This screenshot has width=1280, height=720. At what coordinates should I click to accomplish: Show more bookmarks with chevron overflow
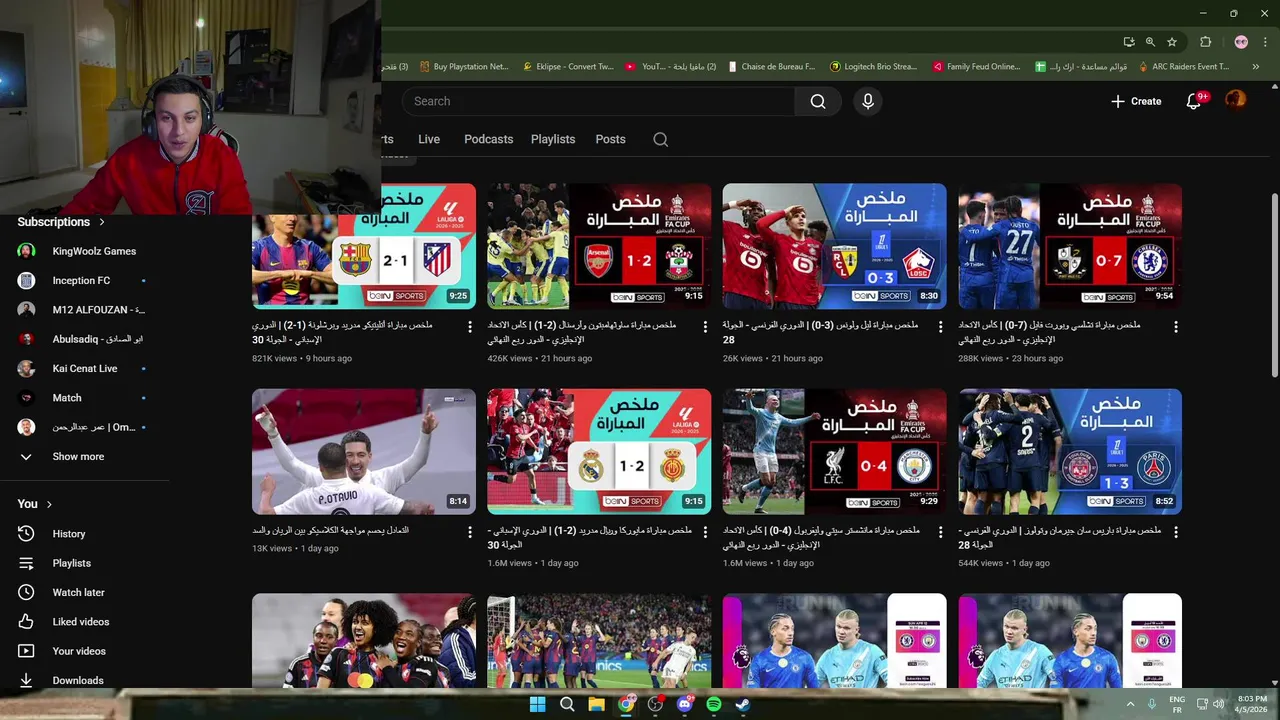click(1256, 67)
